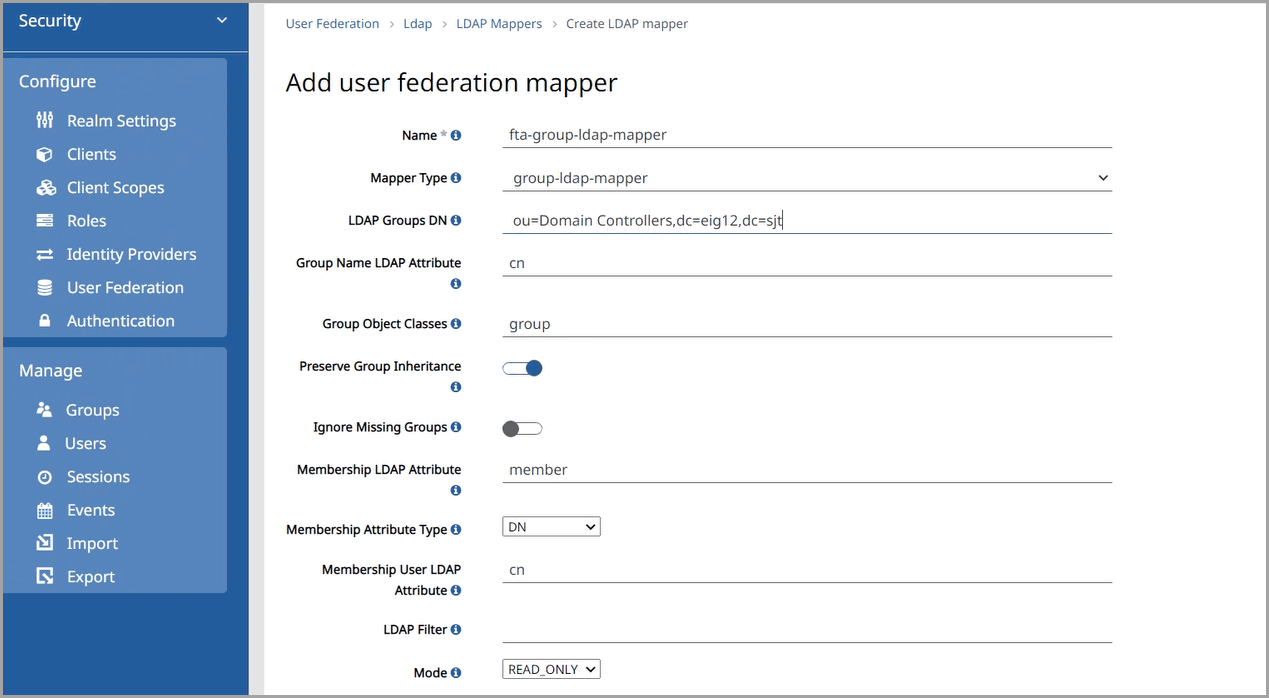The width and height of the screenshot is (1269, 698).
Task: Open the Mode READ_ONLY dropdown
Action: click(551, 670)
